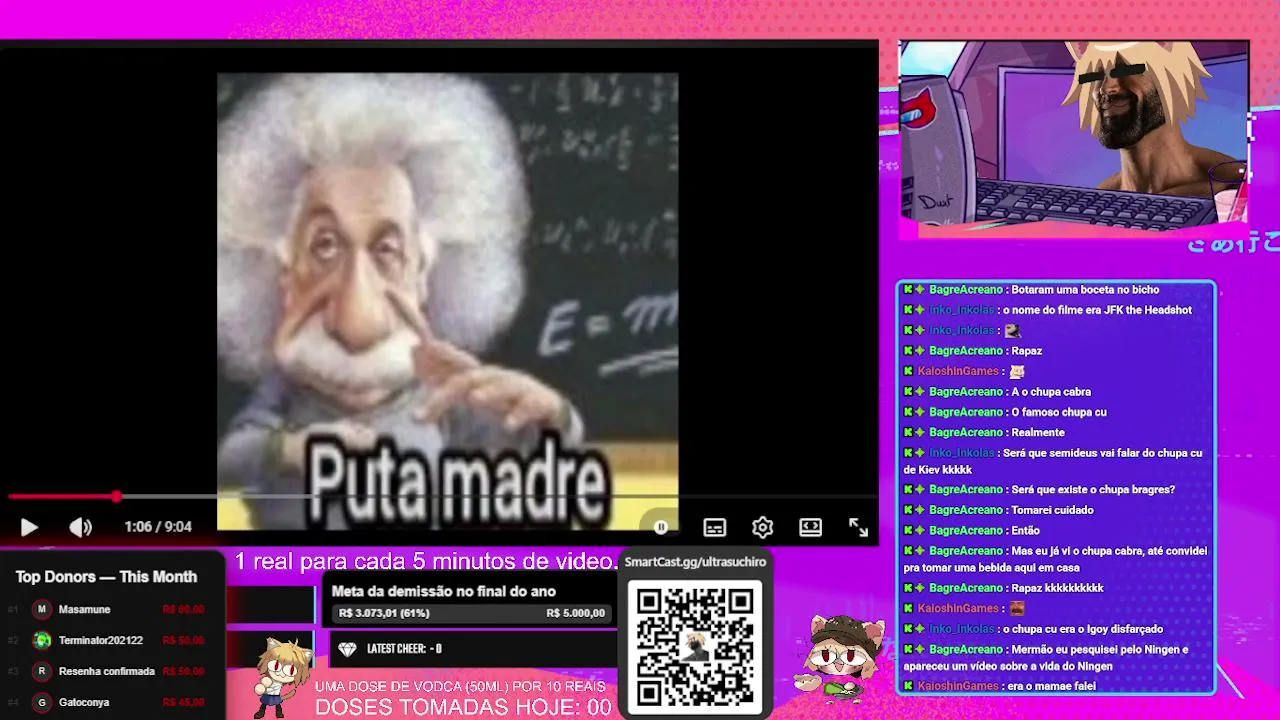Click the message starting 'Mermão eu pesquisei pelo Ningen'

tap(1046, 658)
